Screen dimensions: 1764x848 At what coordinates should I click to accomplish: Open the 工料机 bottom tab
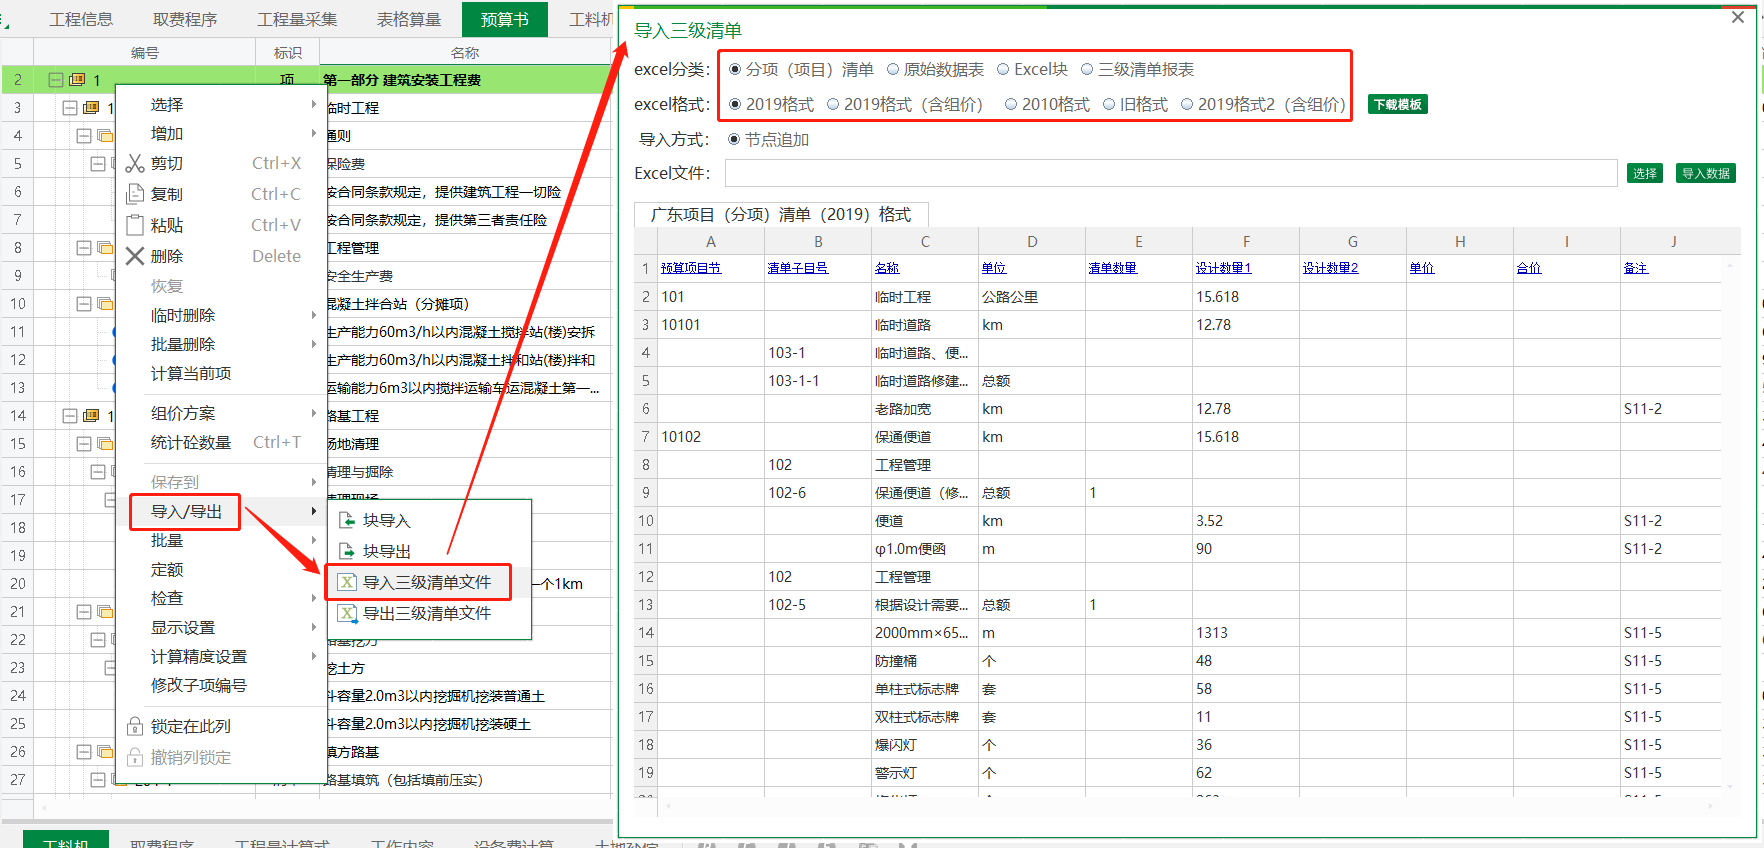pyautogui.click(x=66, y=841)
